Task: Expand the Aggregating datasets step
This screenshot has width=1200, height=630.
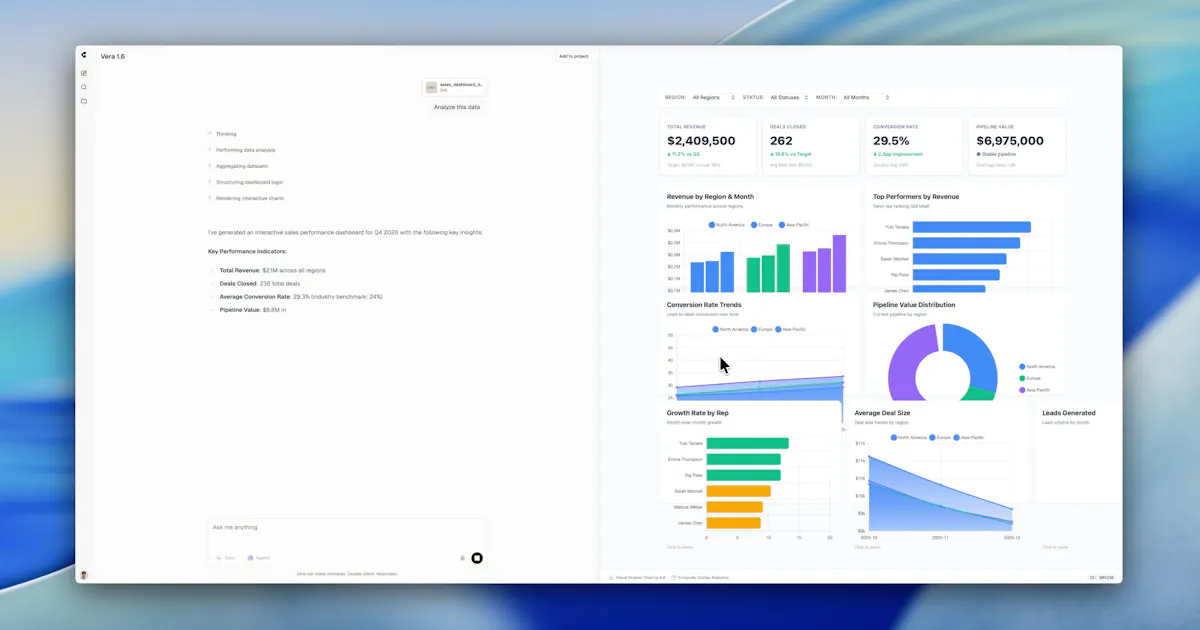Action: tap(238, 166)
